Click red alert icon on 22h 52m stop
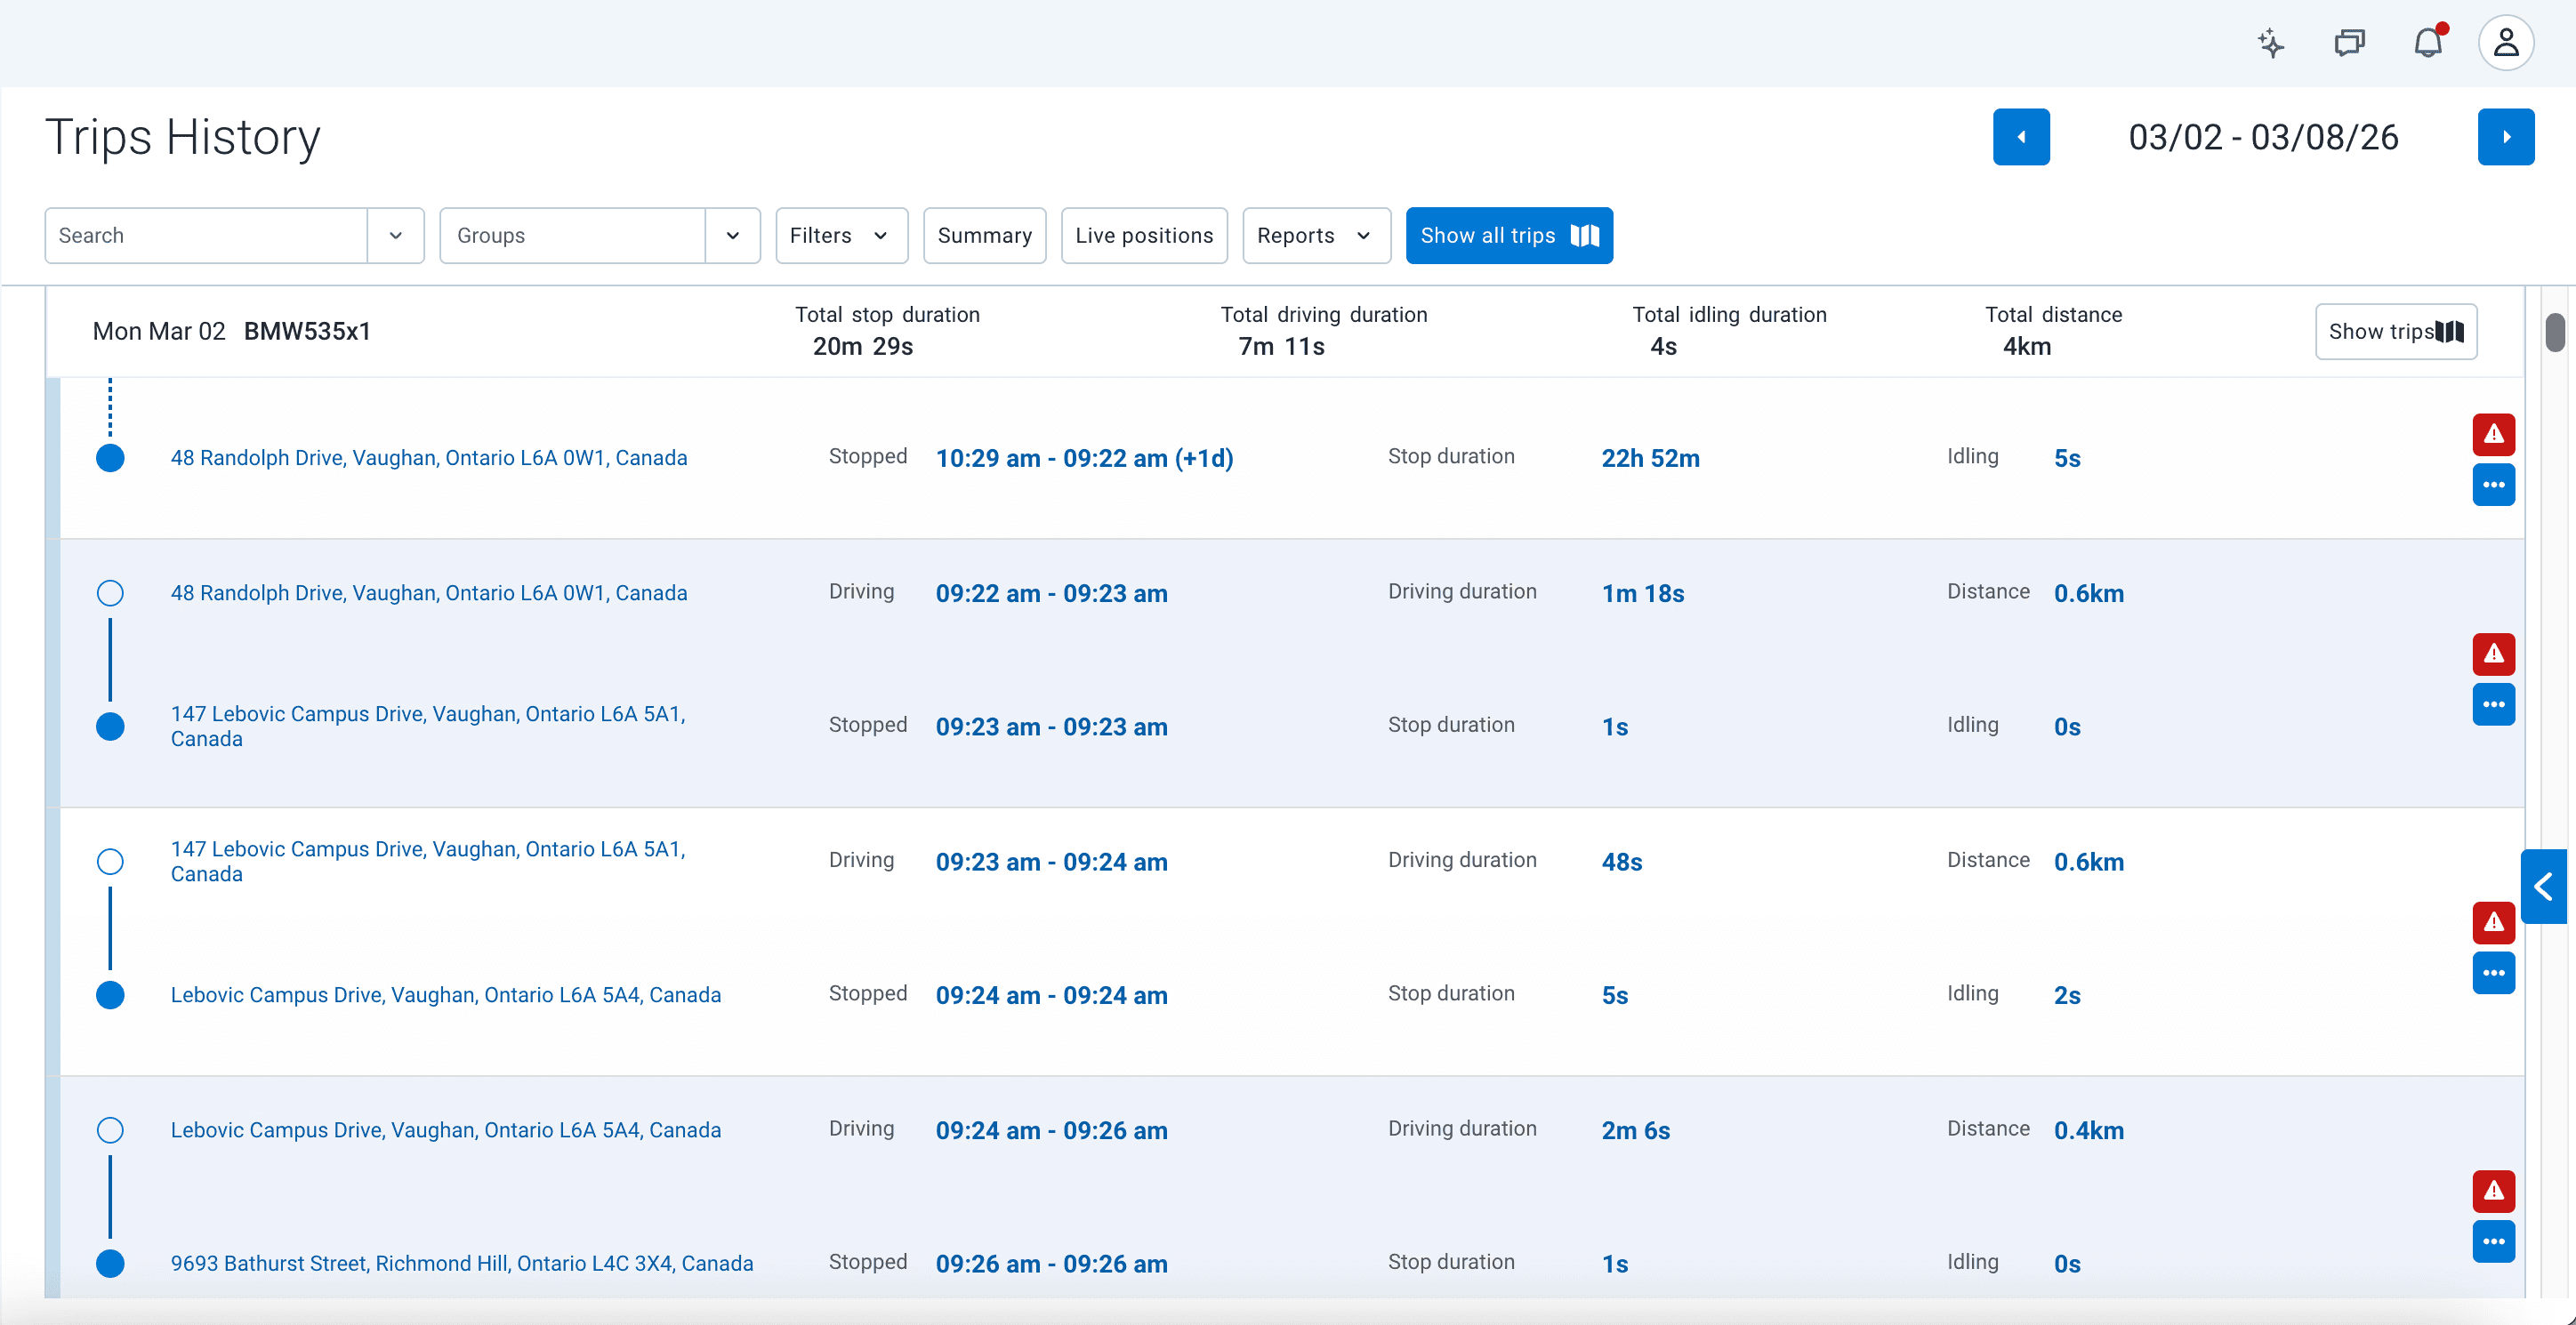The image size is (2576, 1325). click(x=2493, y=434)
